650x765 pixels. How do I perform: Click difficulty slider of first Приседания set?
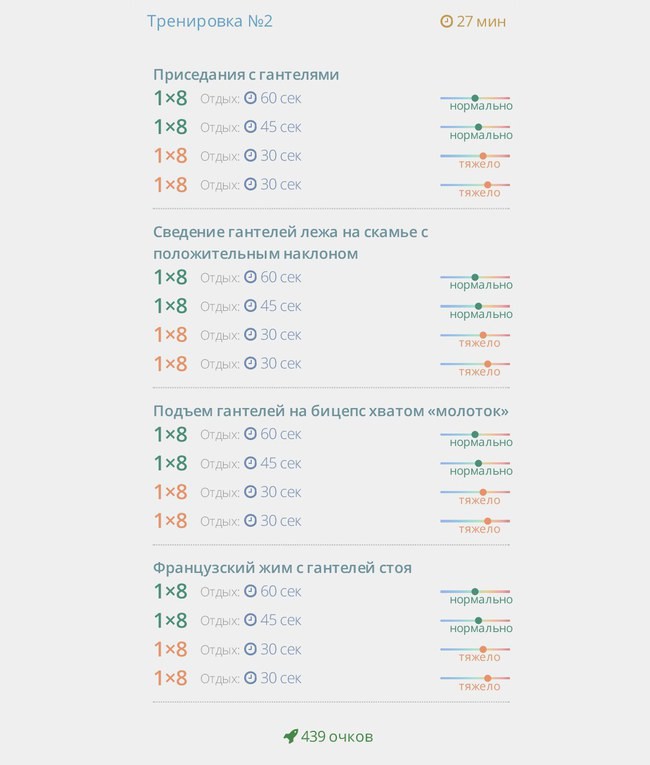[475, 98]
